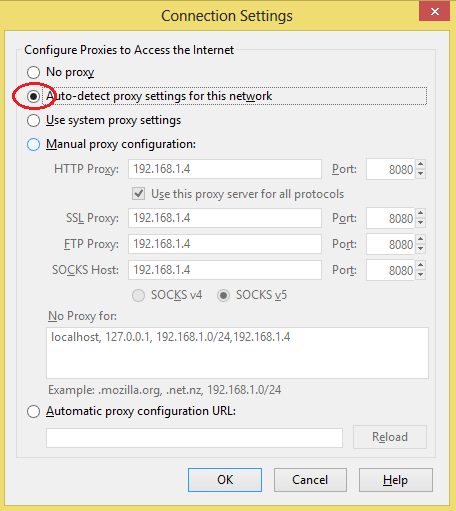Screen dimensions: 456x511
Task: Increase HTTP Proxy port with up arrow
Action: [421, 164]
